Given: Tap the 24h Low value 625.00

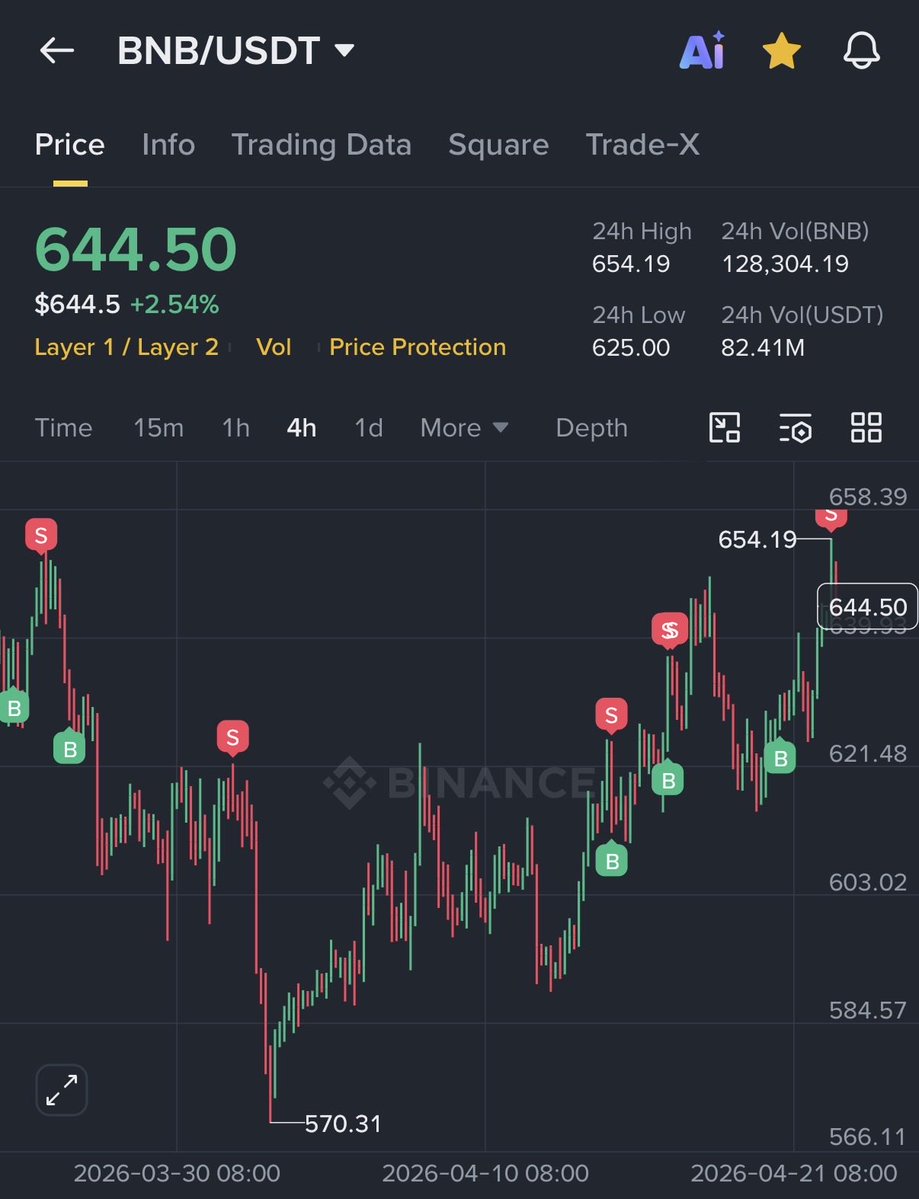Looking at the screenshot, I should 631,348.
